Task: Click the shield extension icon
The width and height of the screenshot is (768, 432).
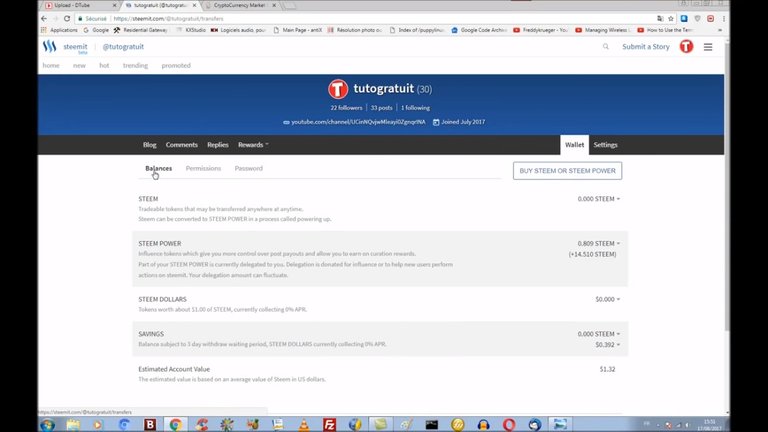Action: click(697, 19)
